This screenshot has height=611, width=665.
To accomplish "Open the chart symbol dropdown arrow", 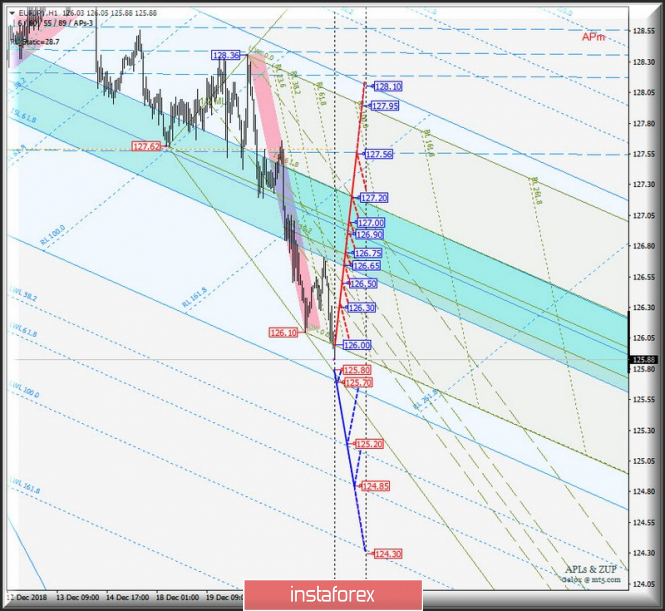I will point(11,13).
